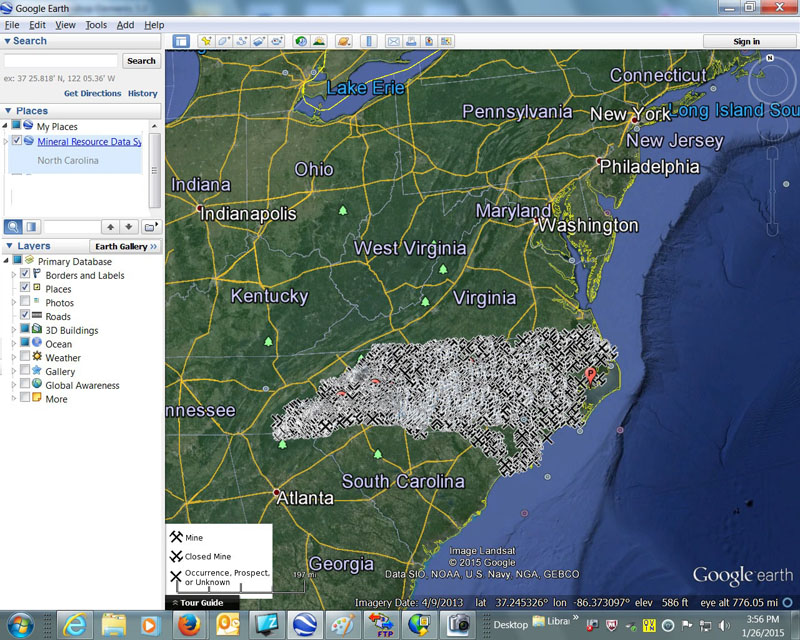Disable the Roads layer checkbox

[x=24, y=315]
